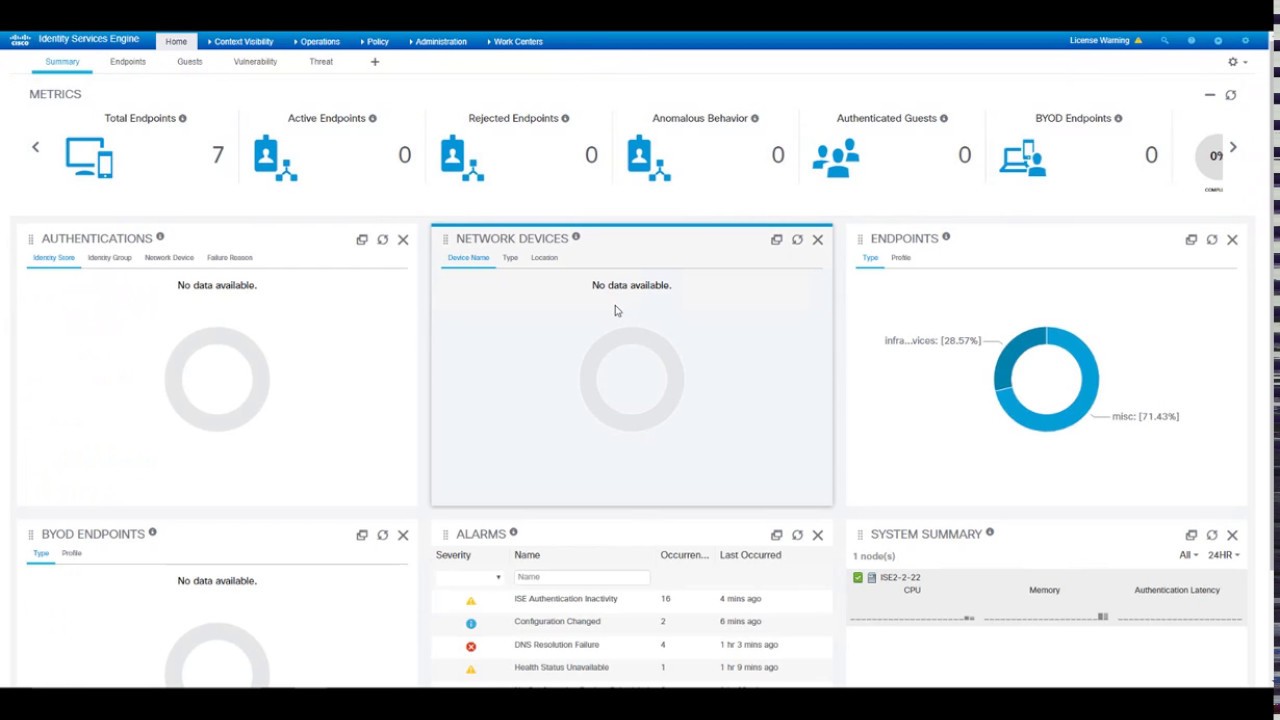
Task: Detach the Alarms dashlet
Action: click(776, 535)
